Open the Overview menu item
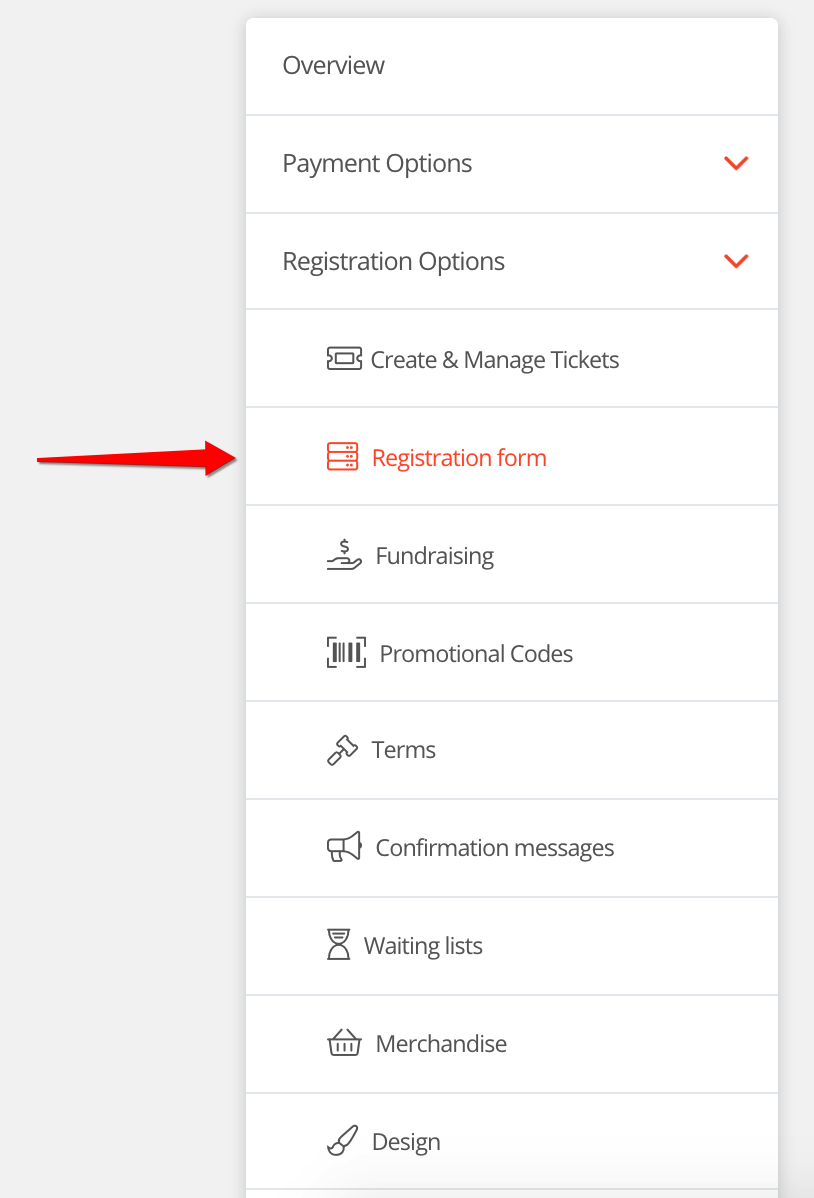 [x=334, y=65]
